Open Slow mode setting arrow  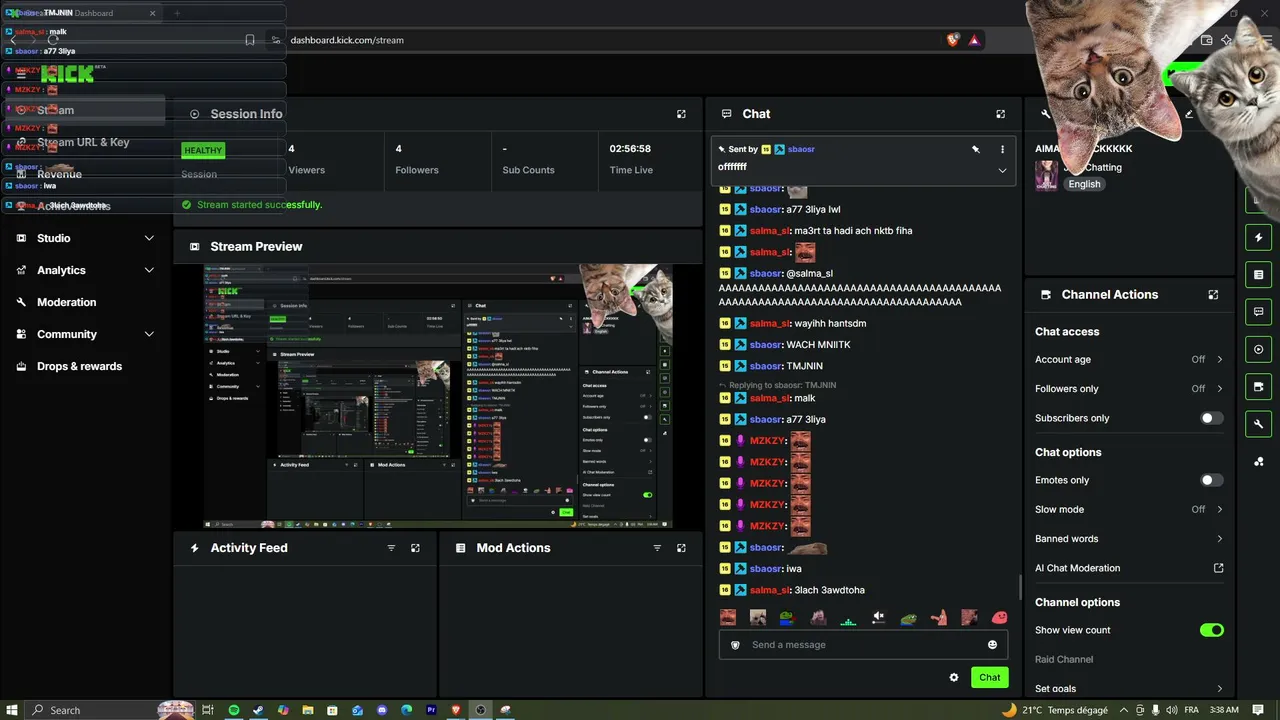(x=1220, y=509)
